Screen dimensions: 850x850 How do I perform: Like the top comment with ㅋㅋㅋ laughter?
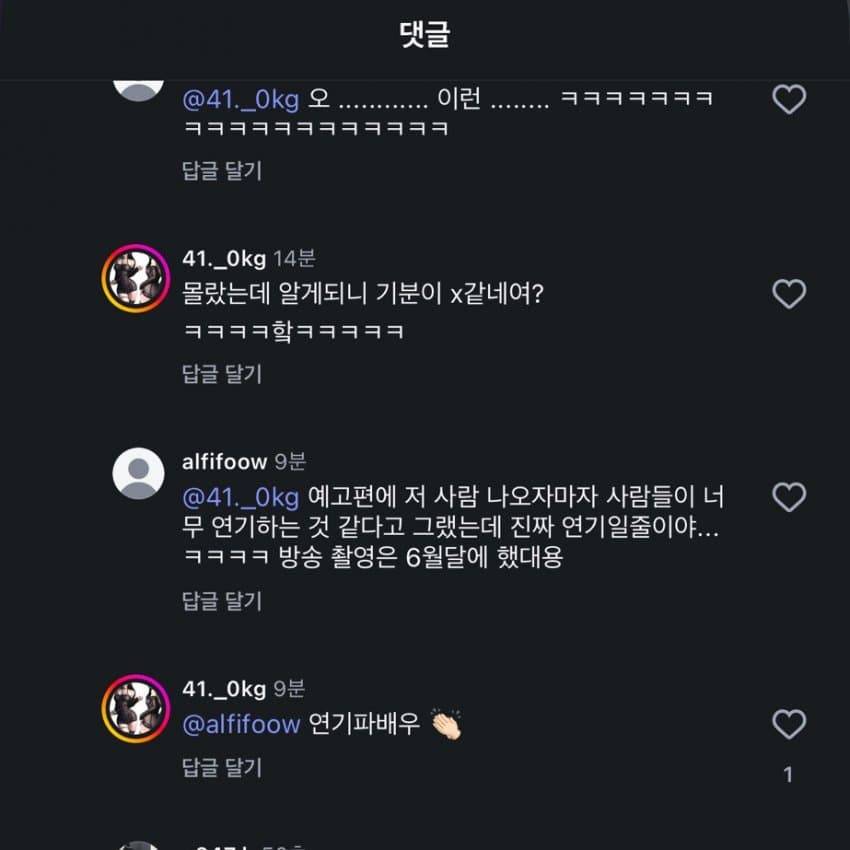(789, 99)
